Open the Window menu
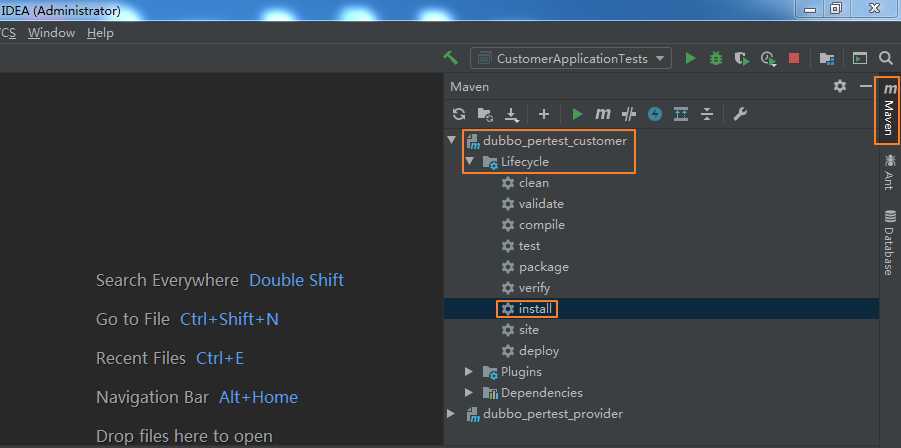Viewport: 901px width, 448px height. coord(52,33)
